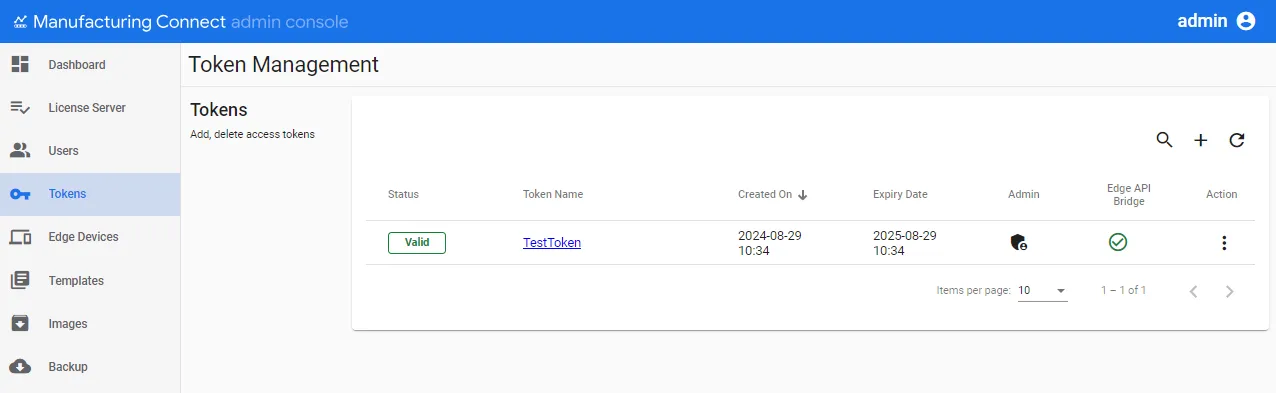The height and width of the screenshot is (393, 1276).
Task: Select the Tokens menu item
Action: coord(90,194)
